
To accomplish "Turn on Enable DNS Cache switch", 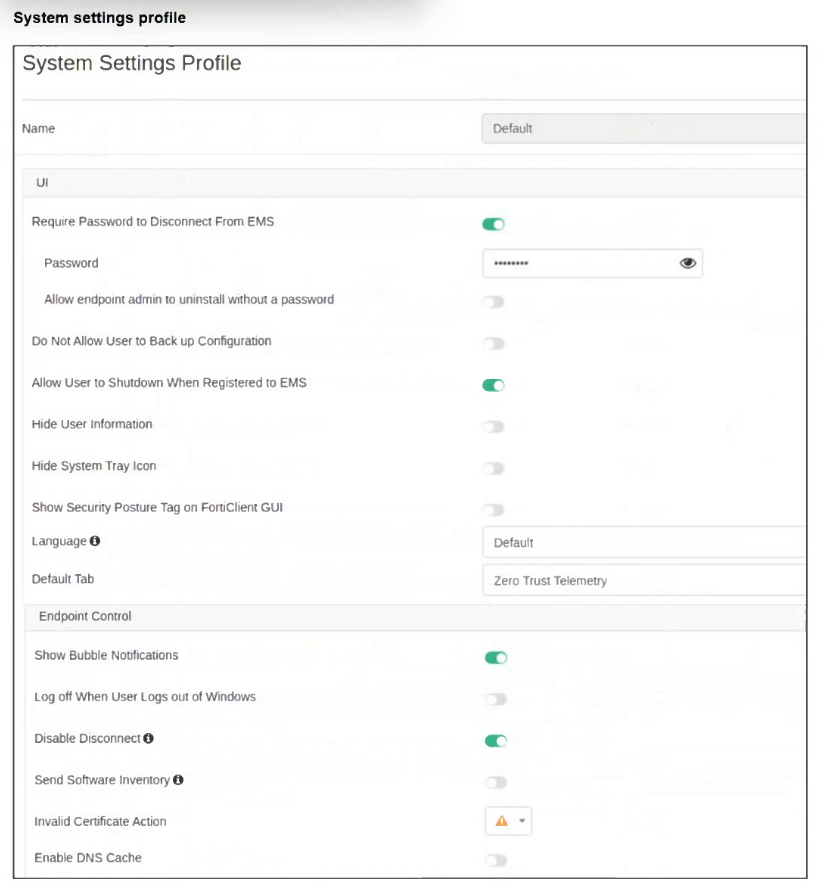I will pos(496,860).
